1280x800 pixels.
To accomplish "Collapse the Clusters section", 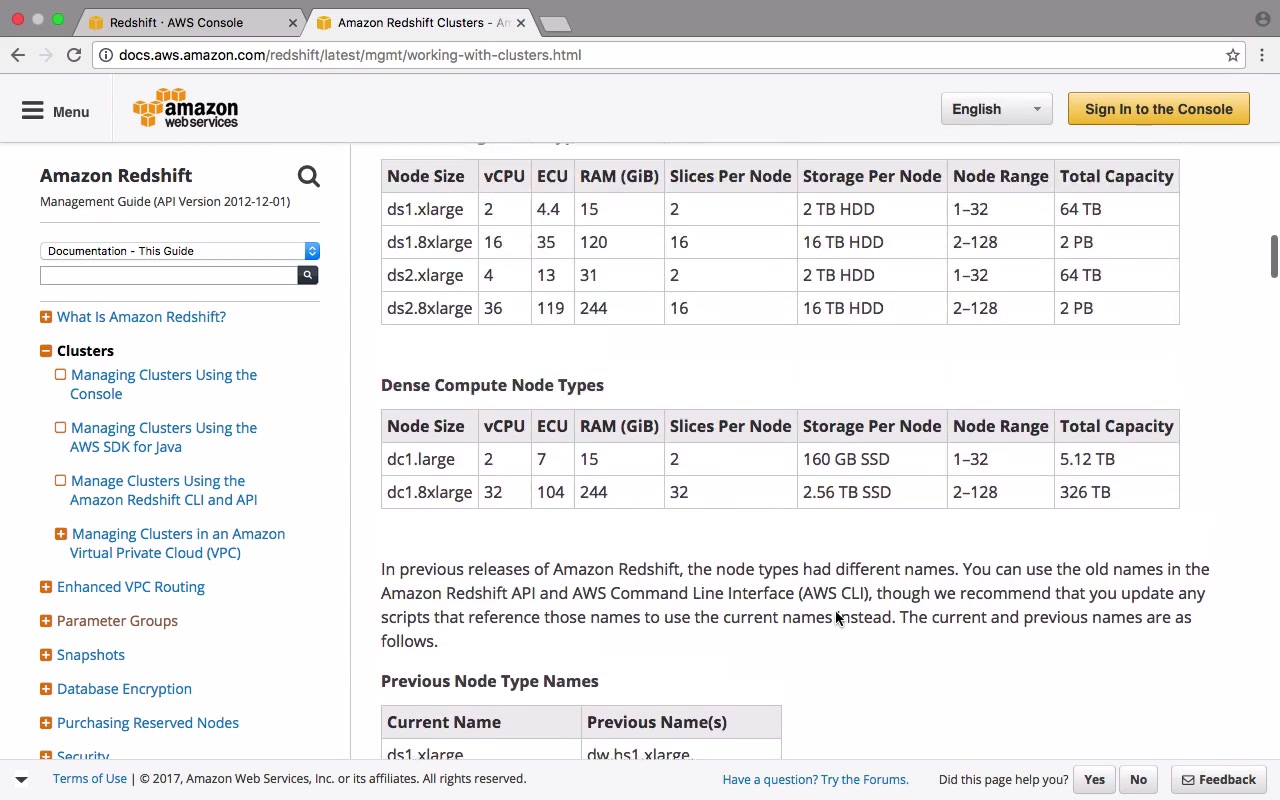I will [x=46, y=351].
